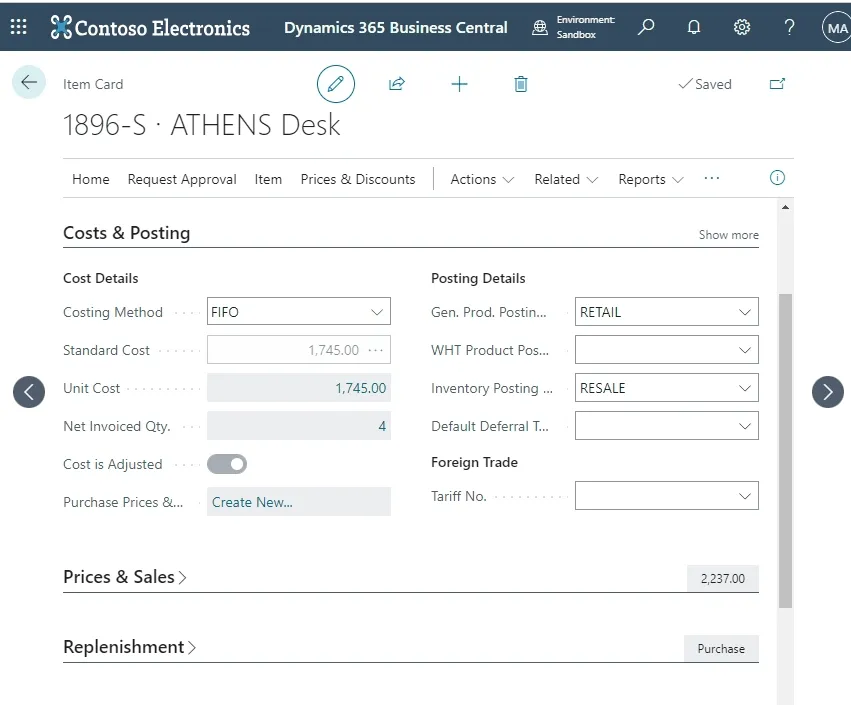Image resolution: width=851 pixels, height=705 pixels.
Task: Click the Create New... purchase prices link
Action: point(252,502)
